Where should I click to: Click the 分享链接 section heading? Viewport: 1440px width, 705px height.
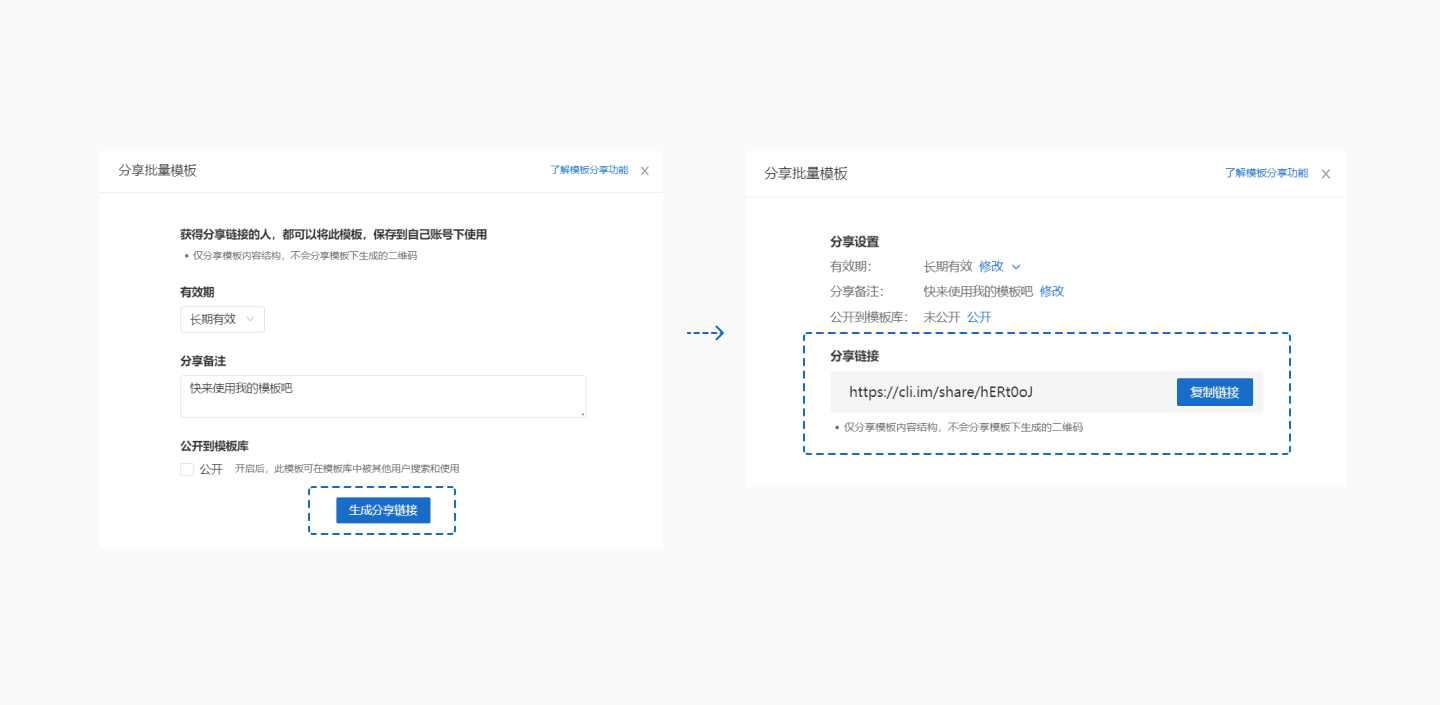tap(854, 356)
